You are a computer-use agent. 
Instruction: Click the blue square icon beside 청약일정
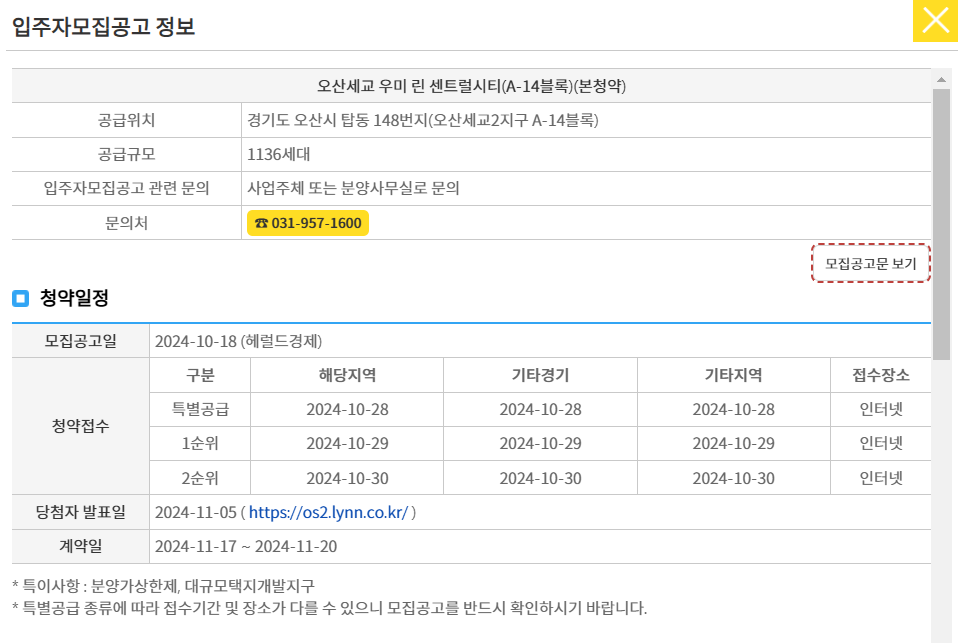(x=20, y=298)
